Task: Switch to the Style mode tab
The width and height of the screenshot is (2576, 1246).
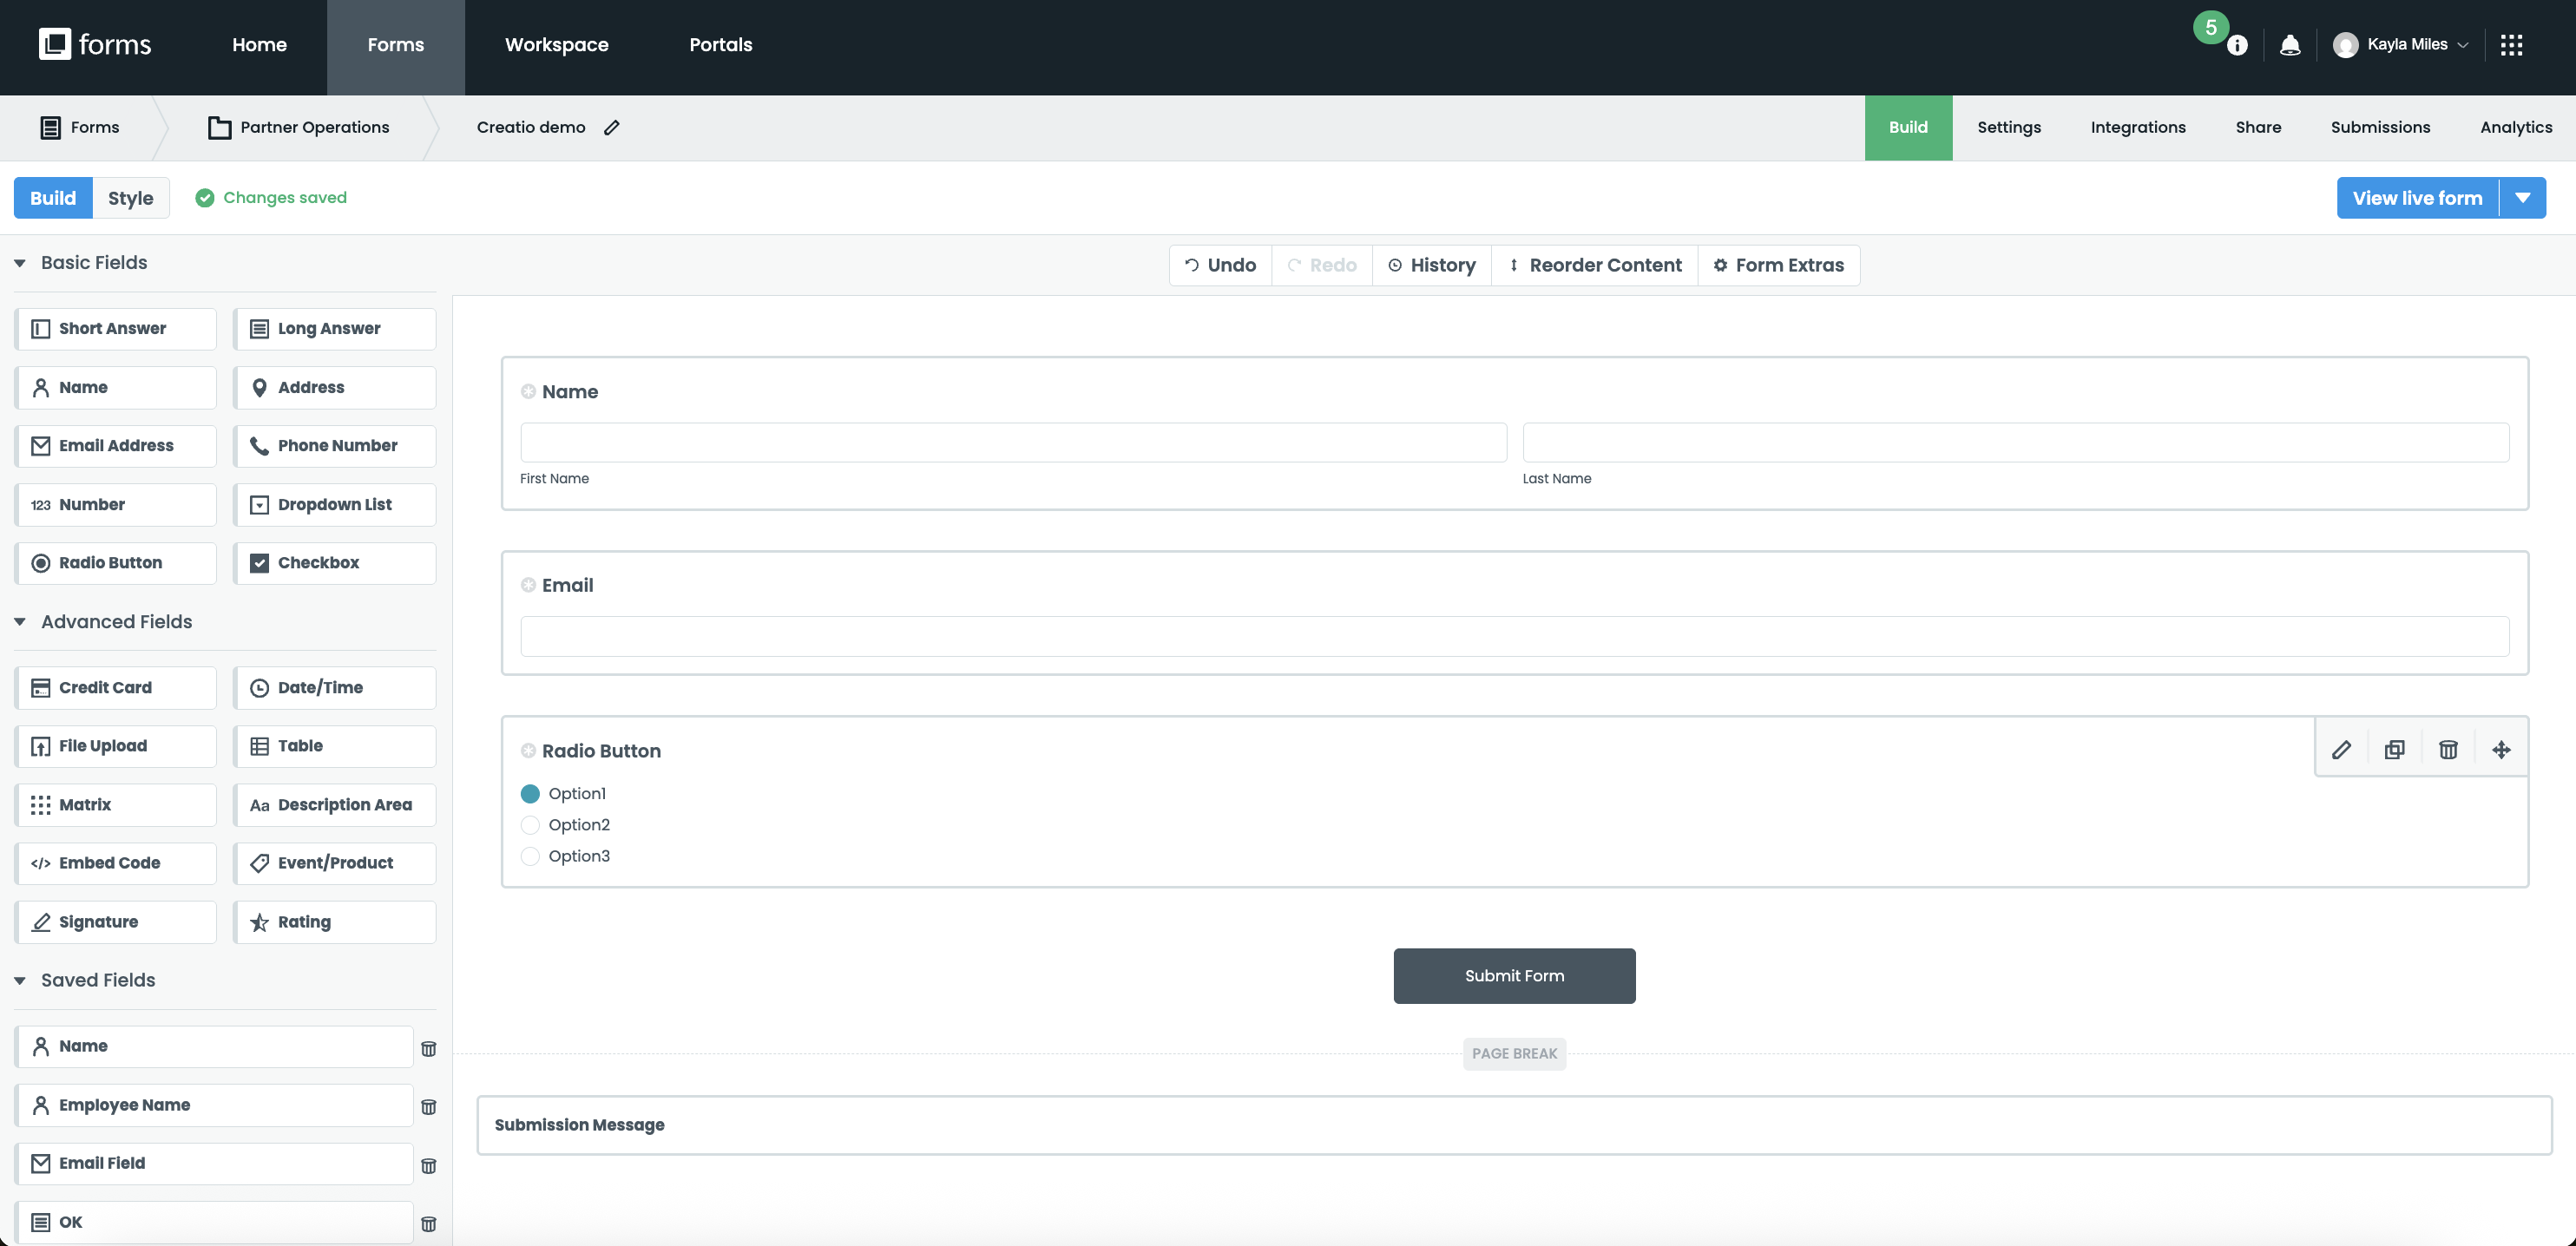Action: point(131,198)
